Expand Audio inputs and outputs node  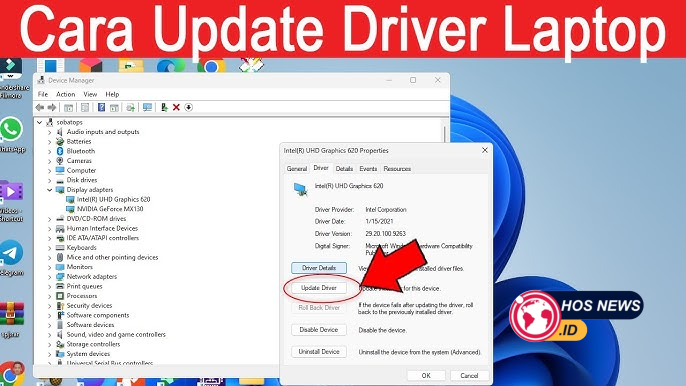pos(49,132)
